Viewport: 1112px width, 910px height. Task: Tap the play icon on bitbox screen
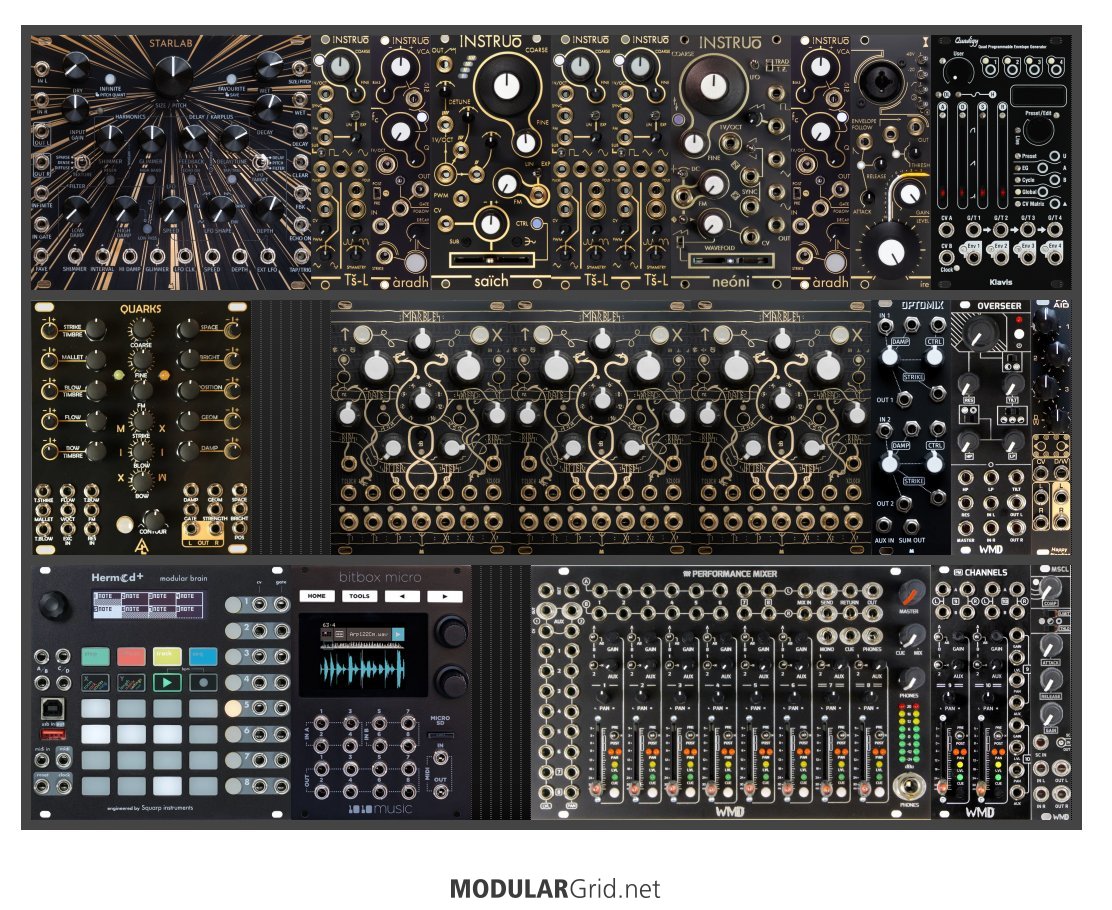(x=398, y=634)
